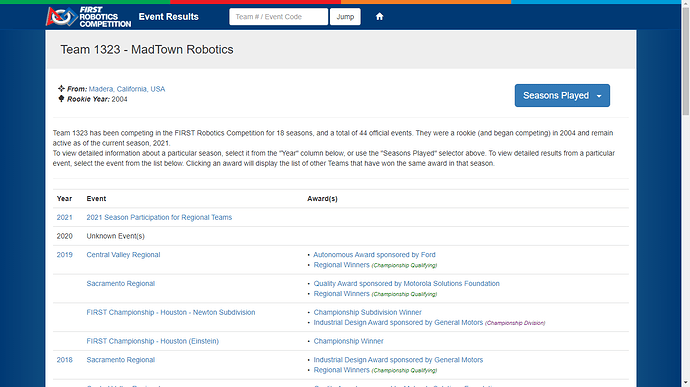Focus the Team # / Event Code field
The height and width of the screenshot is (387, 690).
point(278,17)
